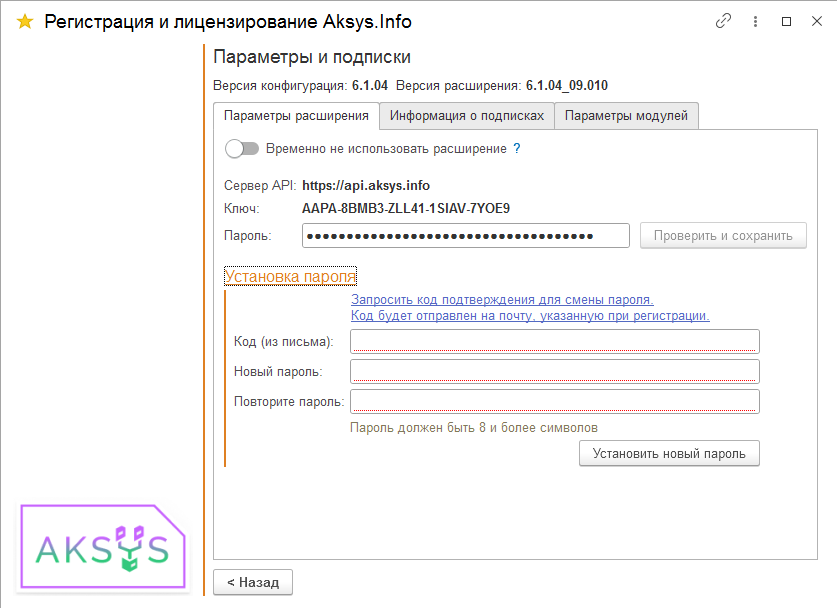The width and height of the screenshot is (837, 608).
Task: Click 'Проверить и сохранить' button
Action: pos(723,235)
